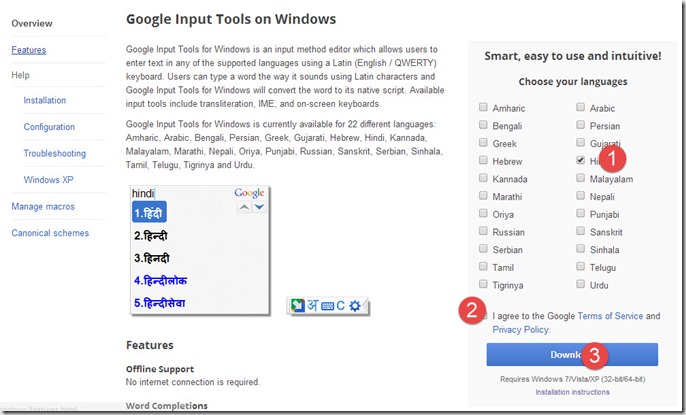Screen dimensions: 686x415
Task: Tick the Russian language checkbox
Action: (x=483, y=231)
